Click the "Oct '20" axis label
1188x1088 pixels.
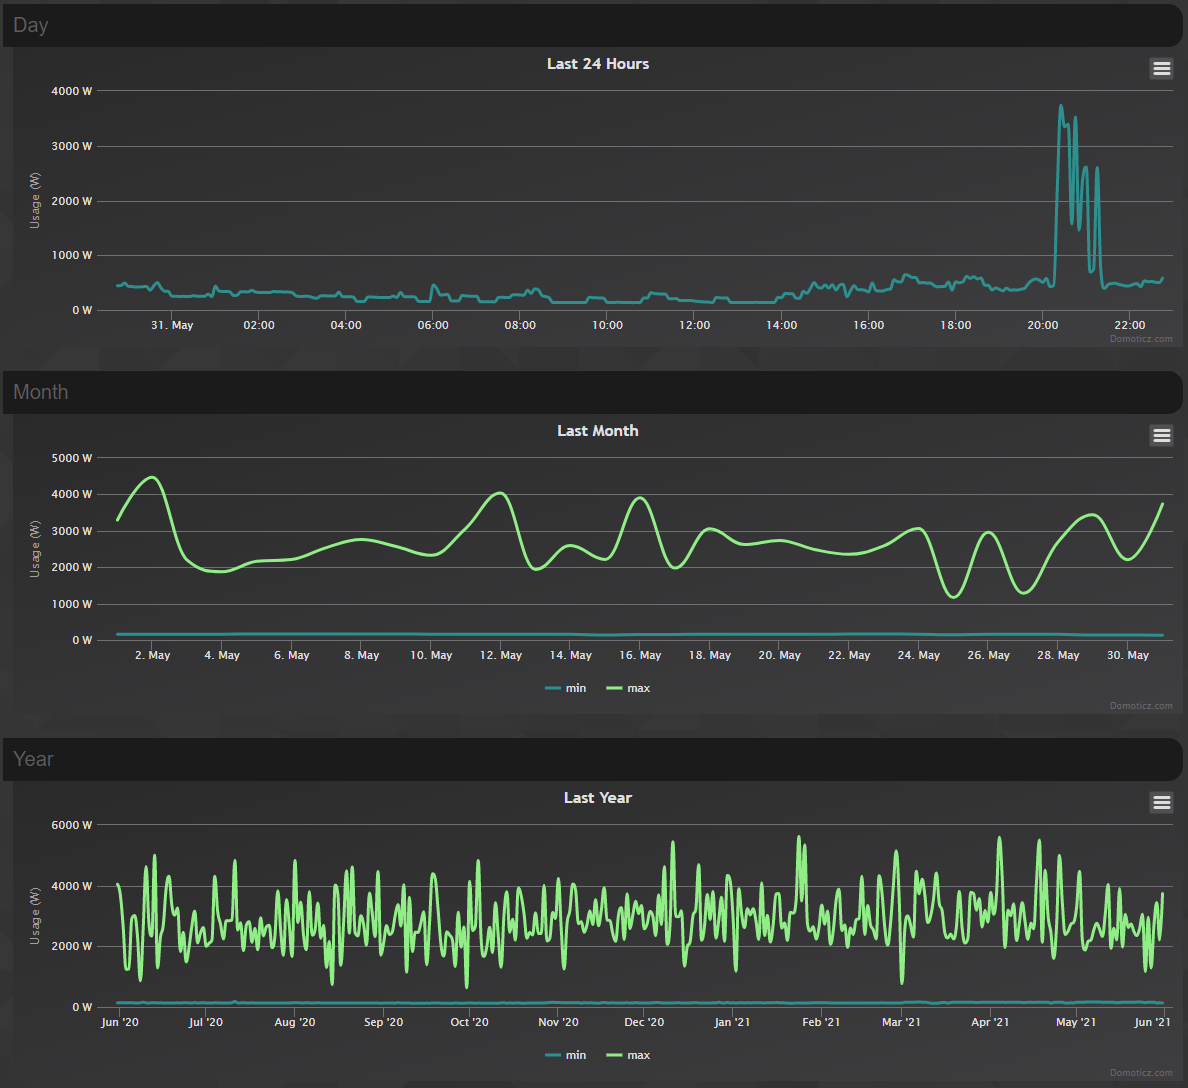pos(470,1022)
